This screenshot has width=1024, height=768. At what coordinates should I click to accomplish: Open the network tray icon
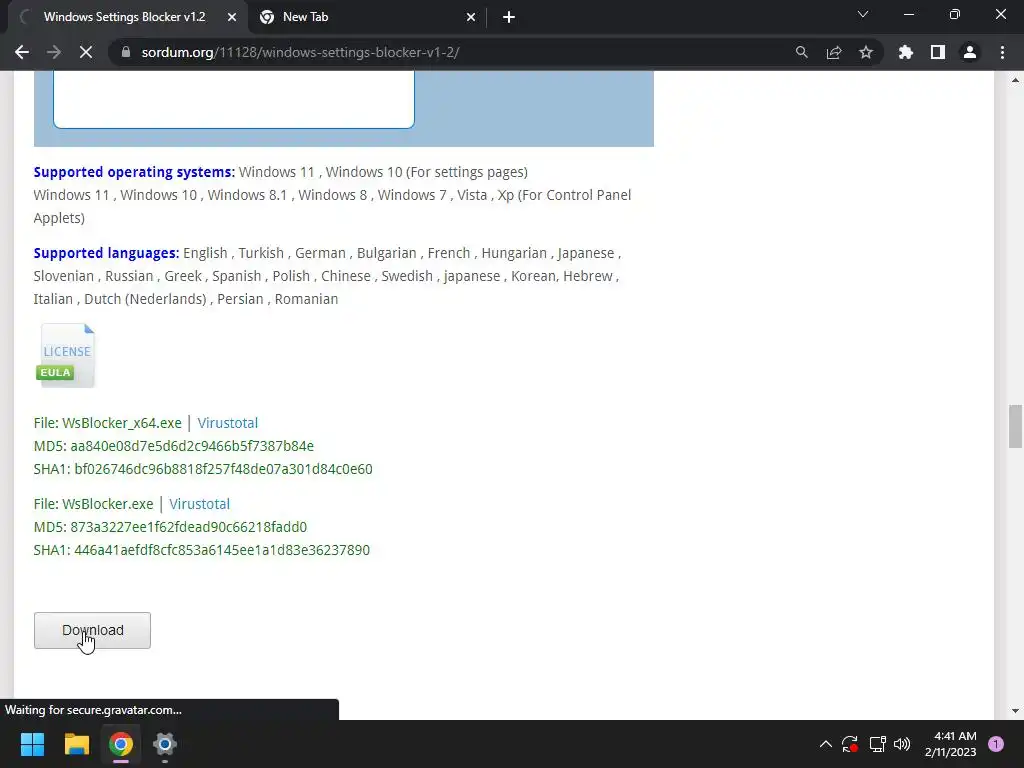[877, 744]
